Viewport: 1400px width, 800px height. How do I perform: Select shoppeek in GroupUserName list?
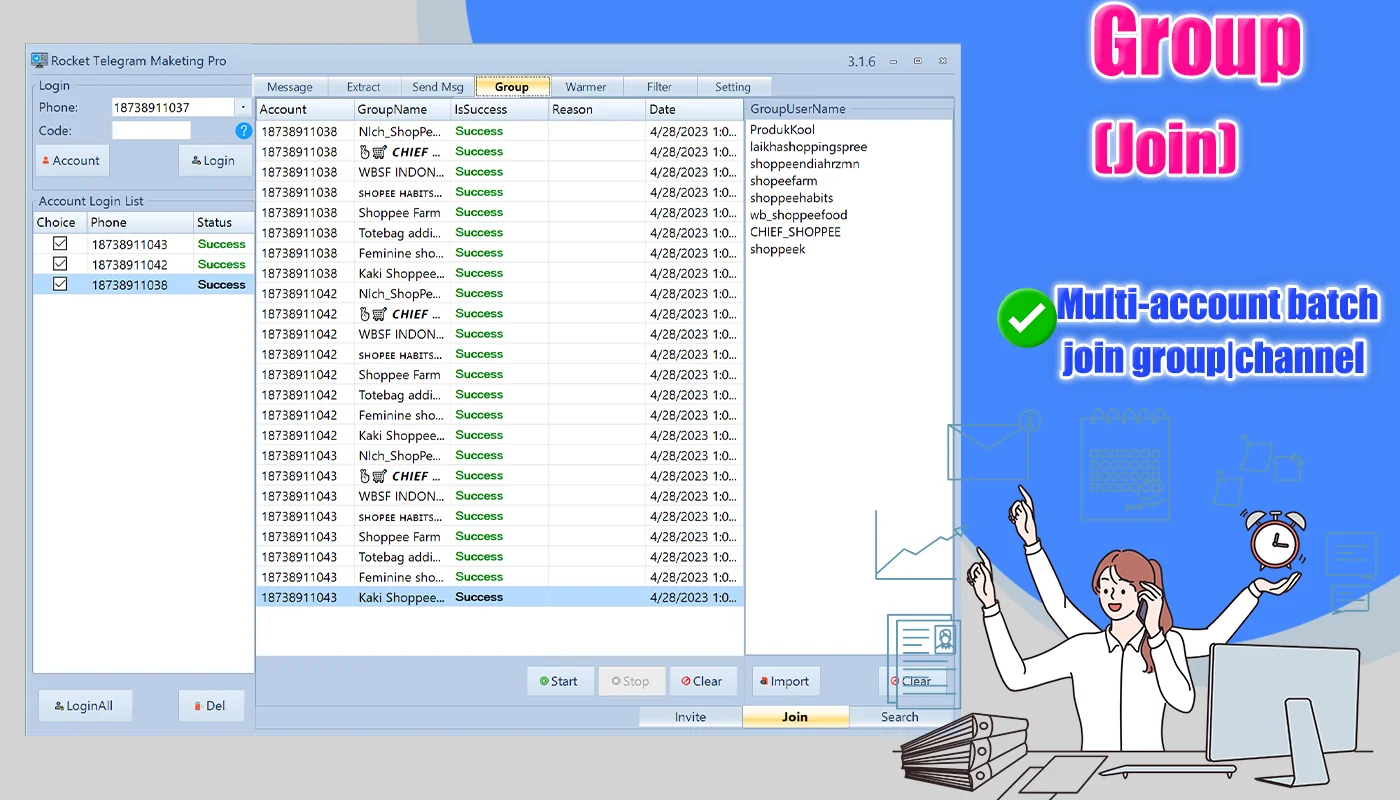click(x=778, y=249)
